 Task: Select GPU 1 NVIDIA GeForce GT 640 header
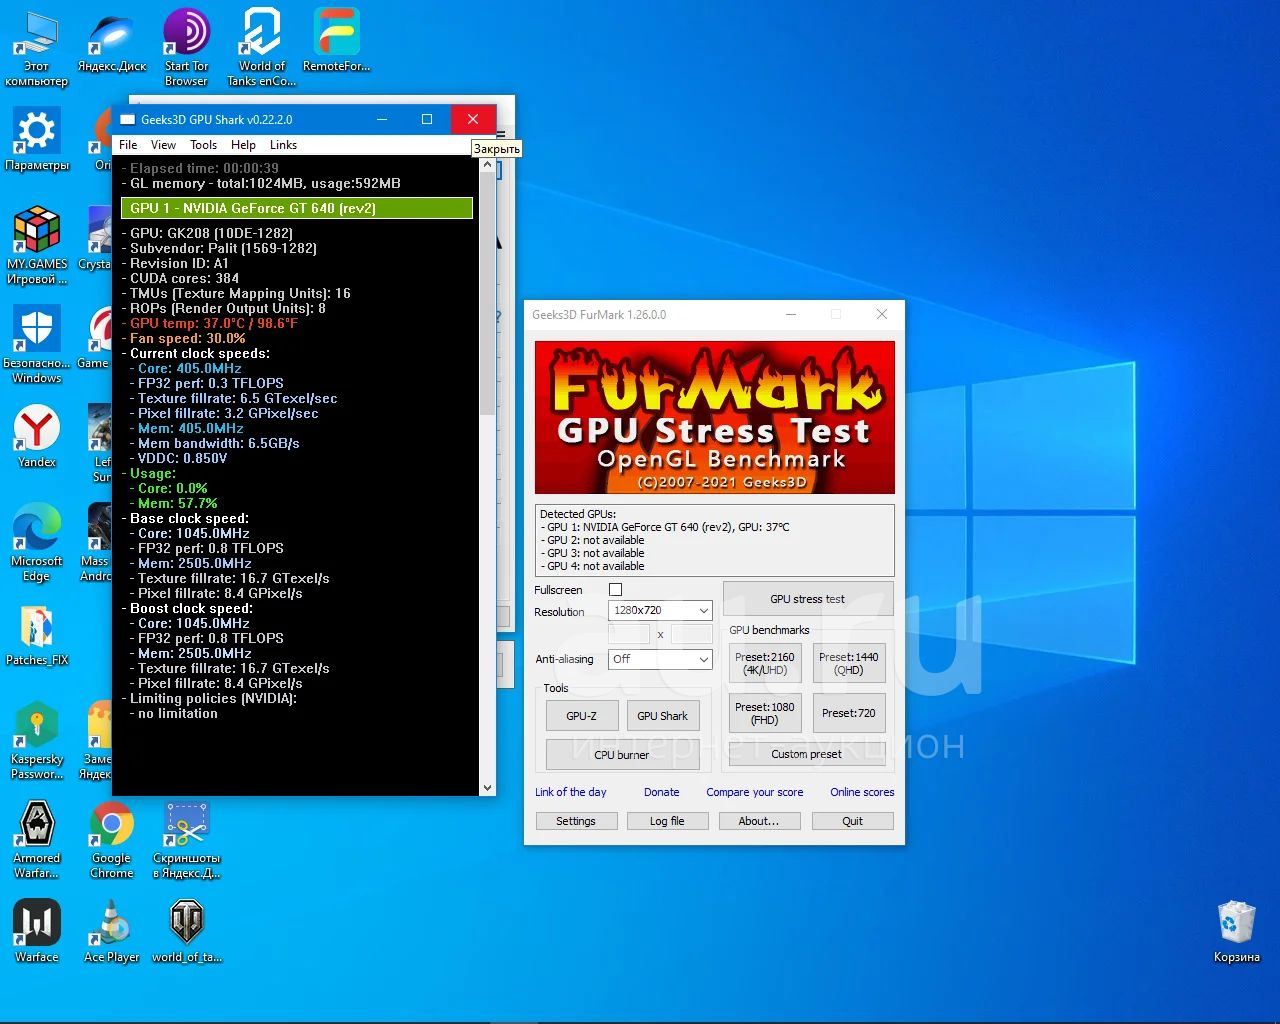[296, 208]
